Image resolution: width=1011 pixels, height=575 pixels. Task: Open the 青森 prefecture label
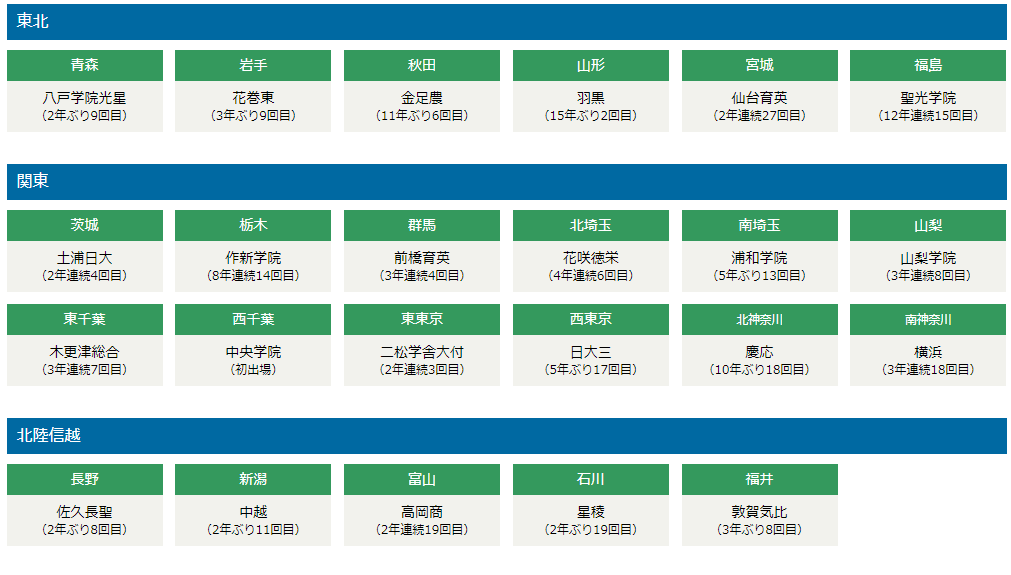[x=85, y=65]
